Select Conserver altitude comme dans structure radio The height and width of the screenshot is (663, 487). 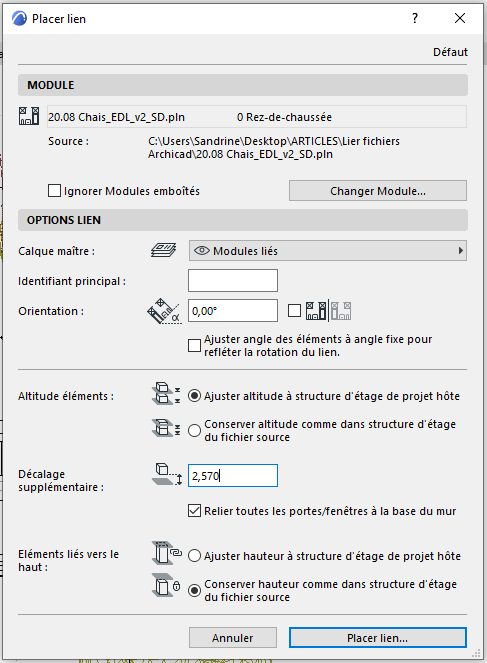pos(194,430)
